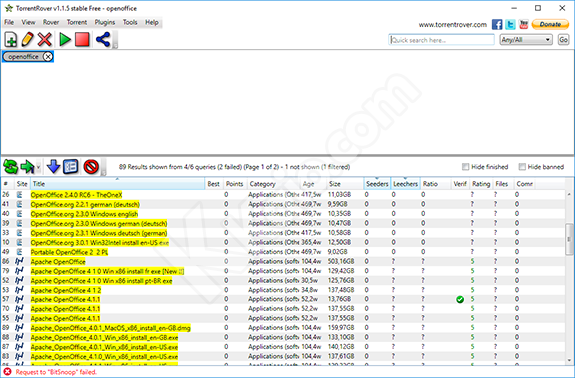
Task: Sort results by Ratio column header
Action: tap(435, 184)
